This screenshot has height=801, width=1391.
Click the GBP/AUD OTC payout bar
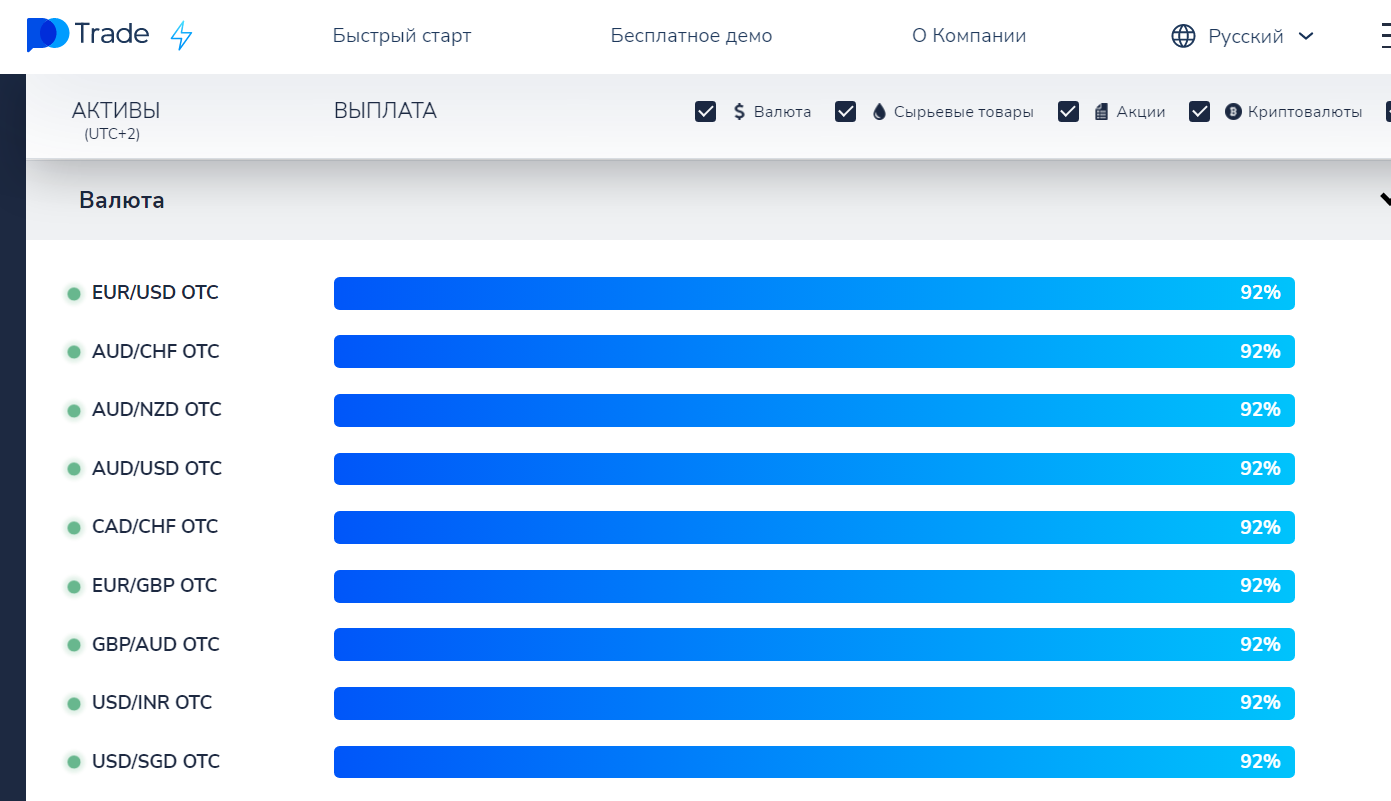tap(814, 644)
